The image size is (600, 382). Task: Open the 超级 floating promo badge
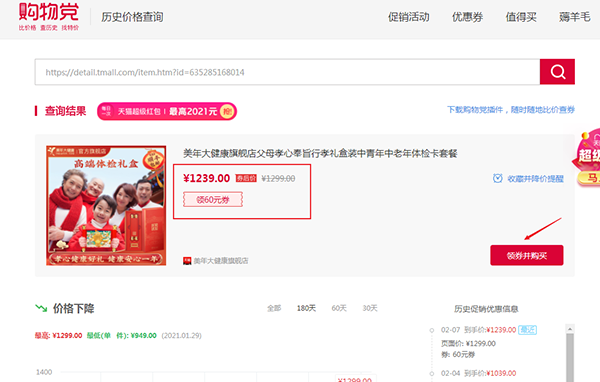pos(587,157)
